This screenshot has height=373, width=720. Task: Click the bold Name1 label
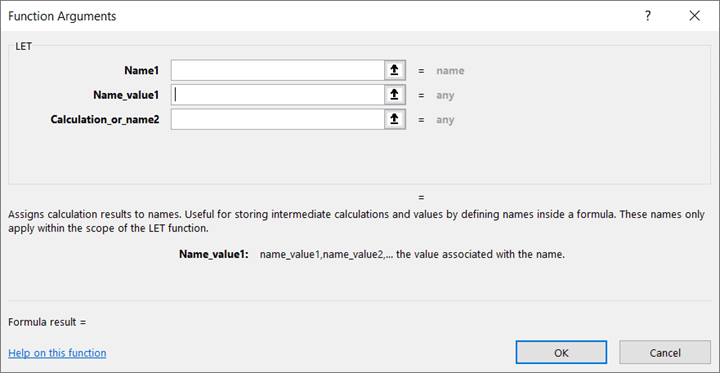(x=141, y=71)
